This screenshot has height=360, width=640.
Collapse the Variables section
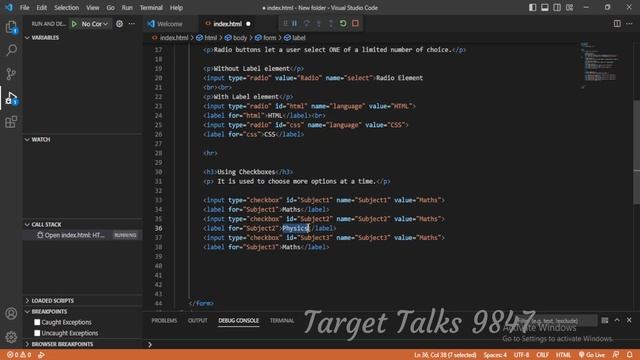pos(82,38)
